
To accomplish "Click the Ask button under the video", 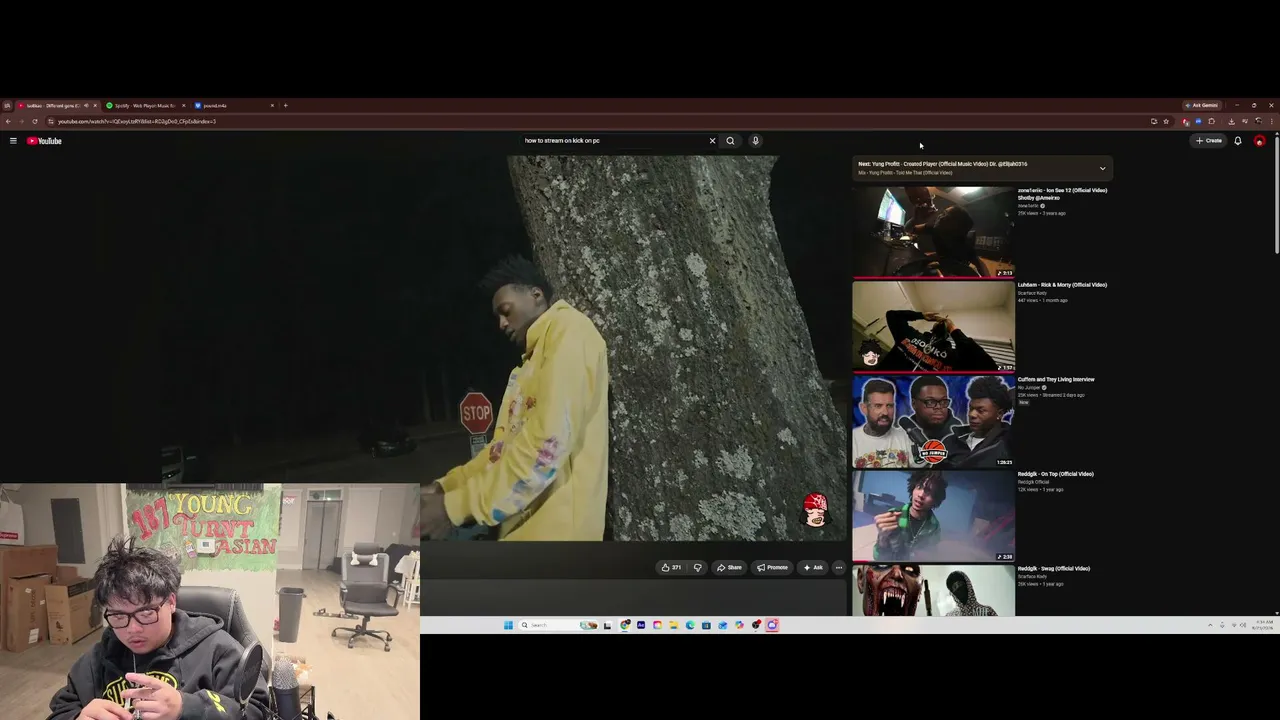I will coord(813,567).
